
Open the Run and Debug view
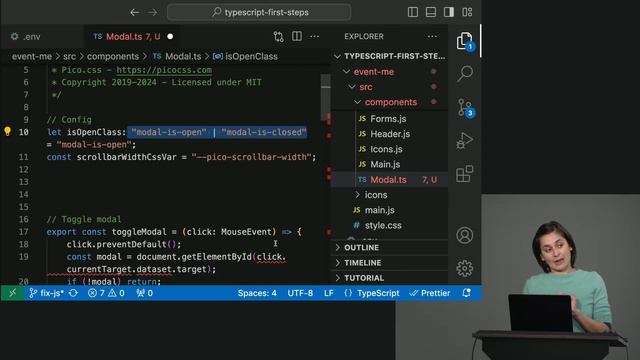click(x=464, y=141)
